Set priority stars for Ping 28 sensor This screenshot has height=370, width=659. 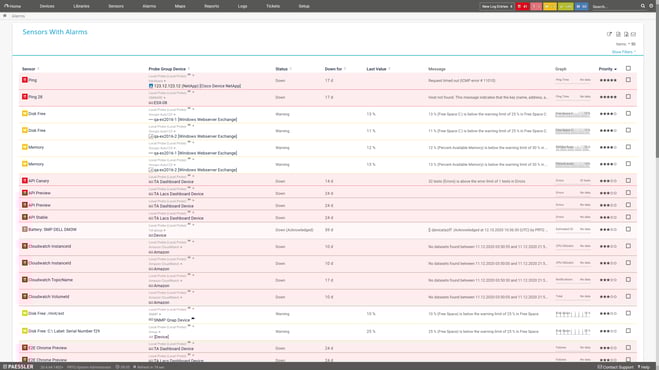click(x=608, y=97)
